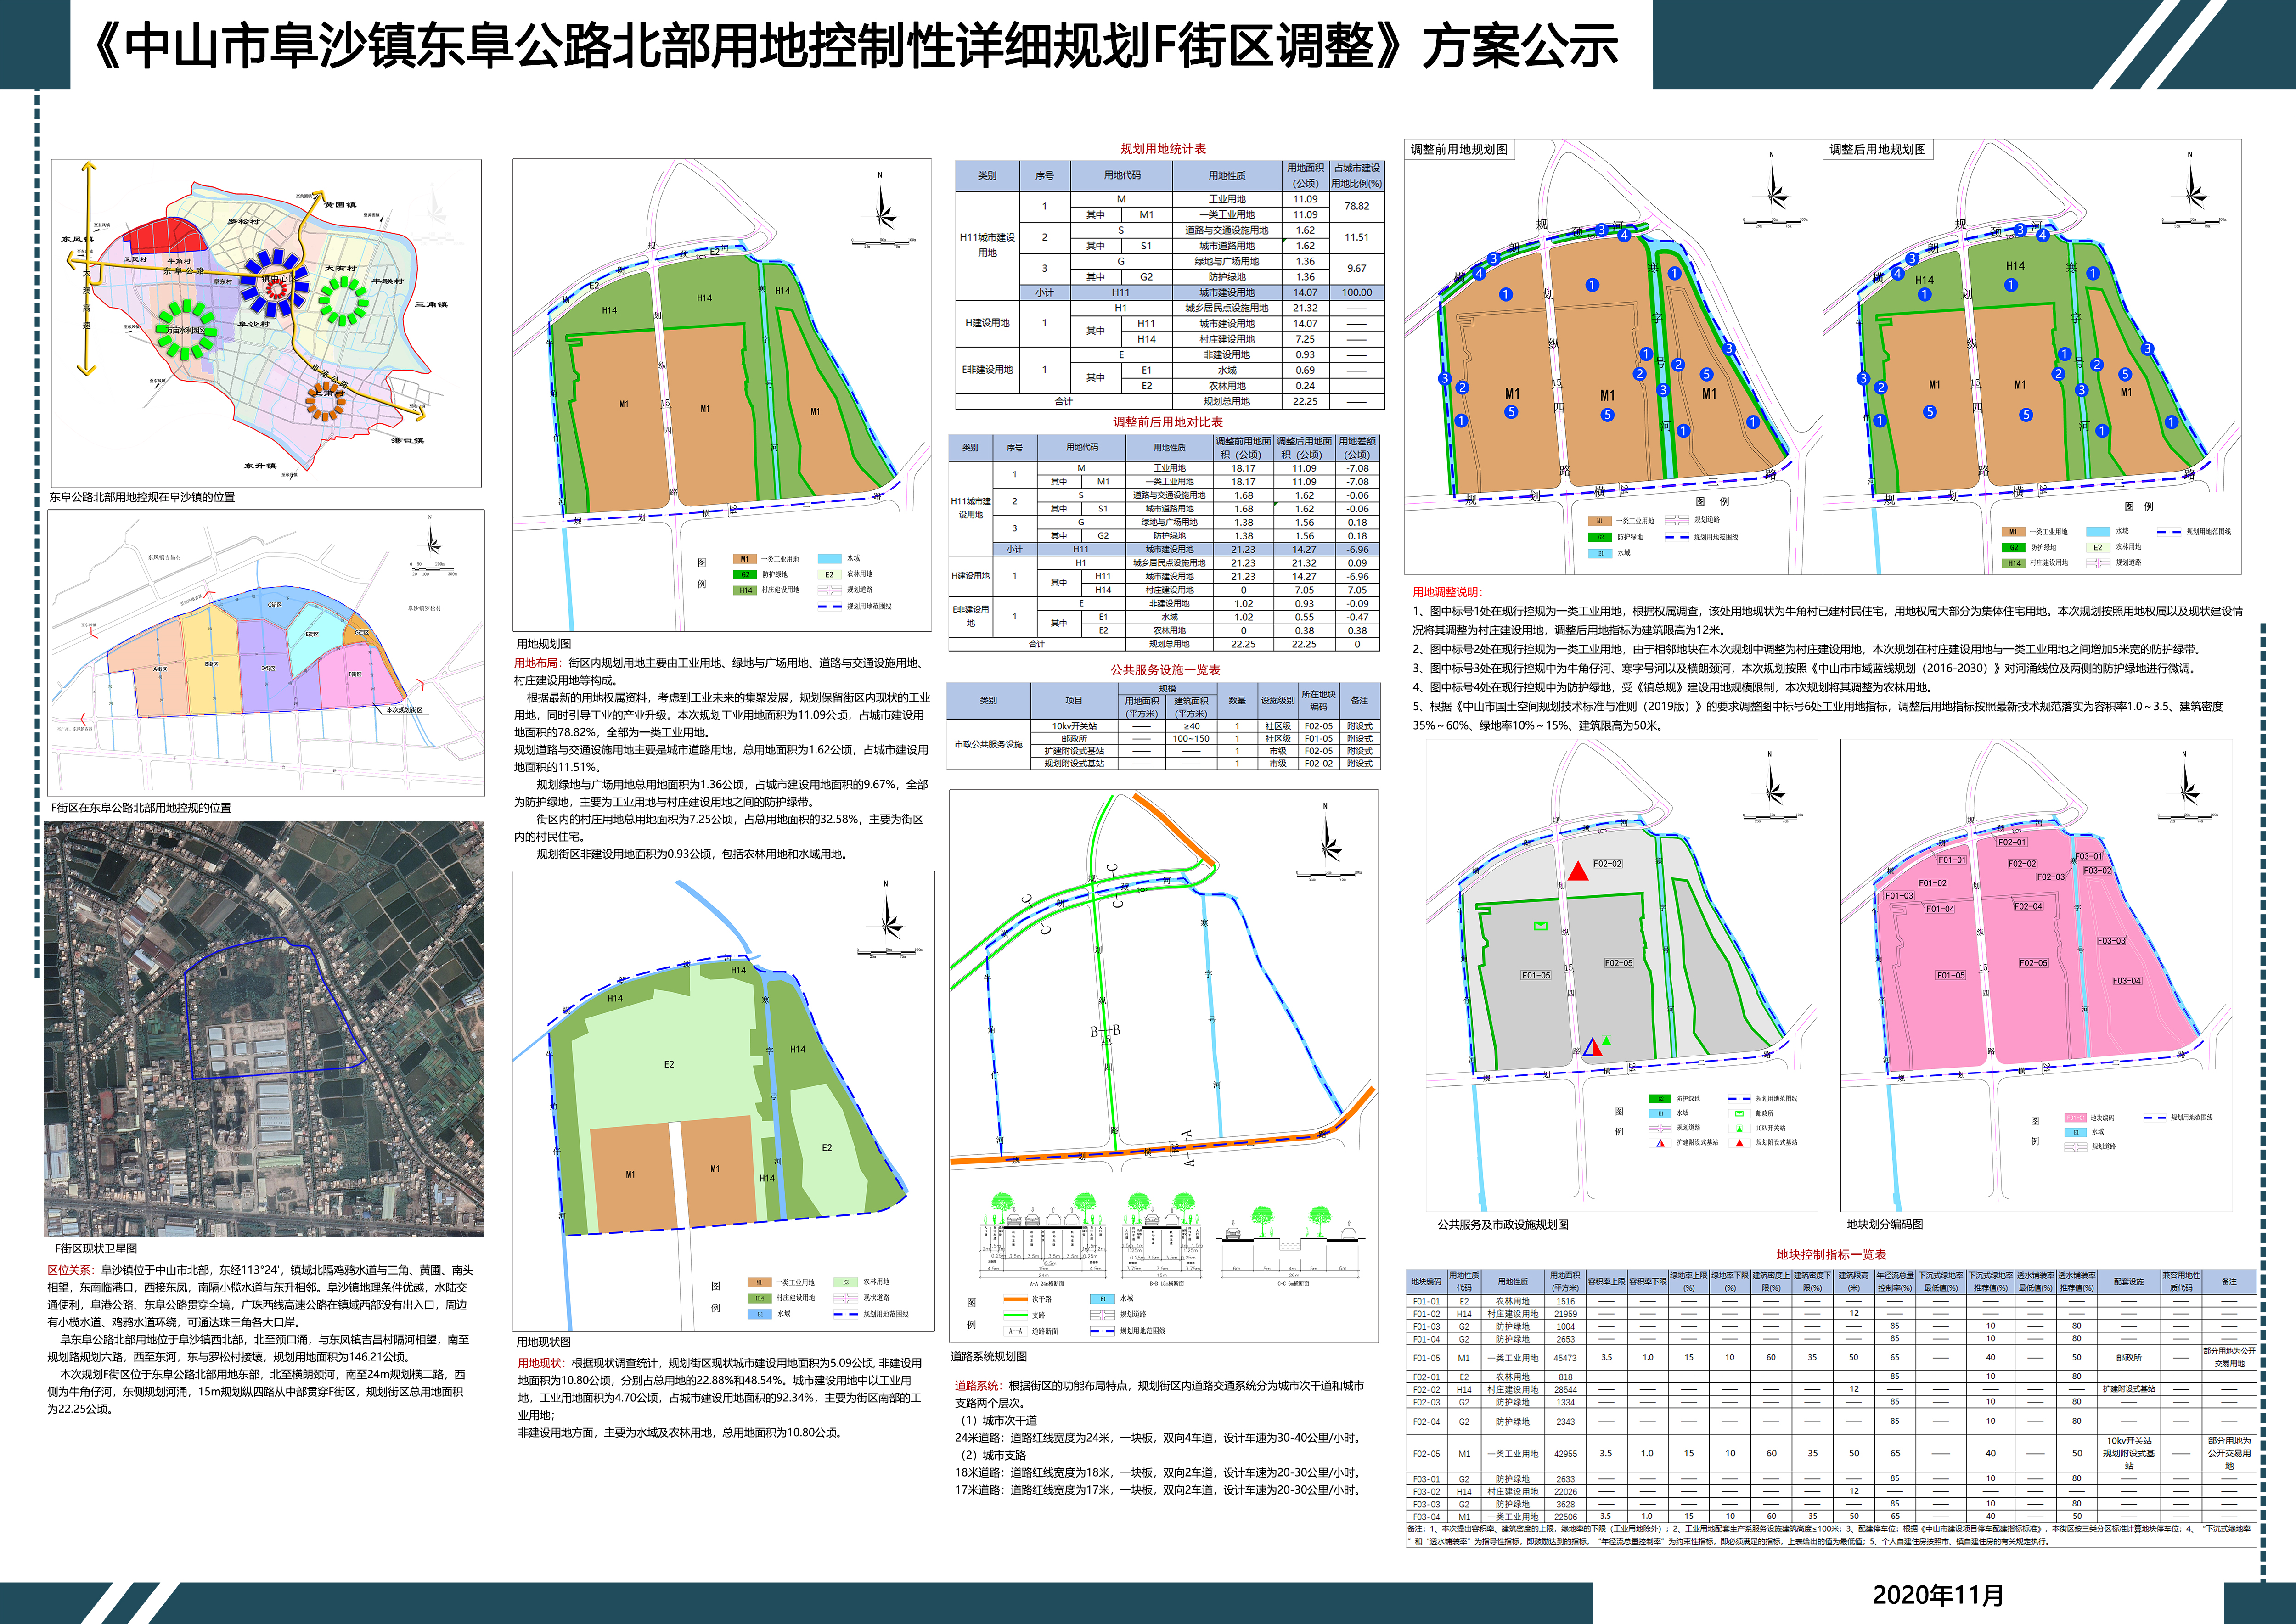Open the Fusha town location map
The image size is (2296, 1624).
click(x=266, y=323)
